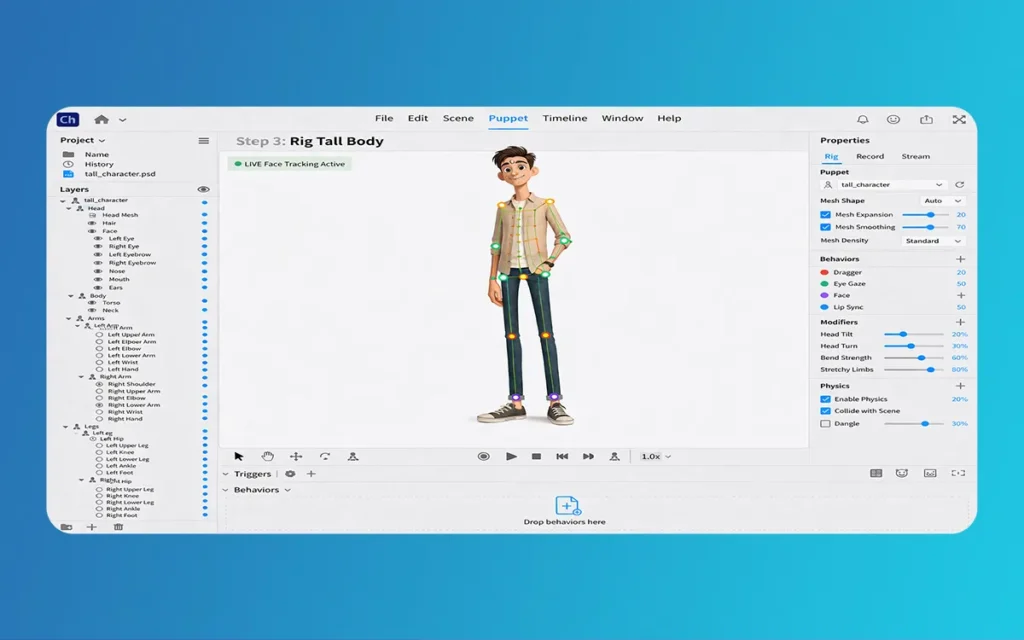This screenshot has width=1024, height=640.
Task: Collapse the Head group in Layers
Action: 69,208
